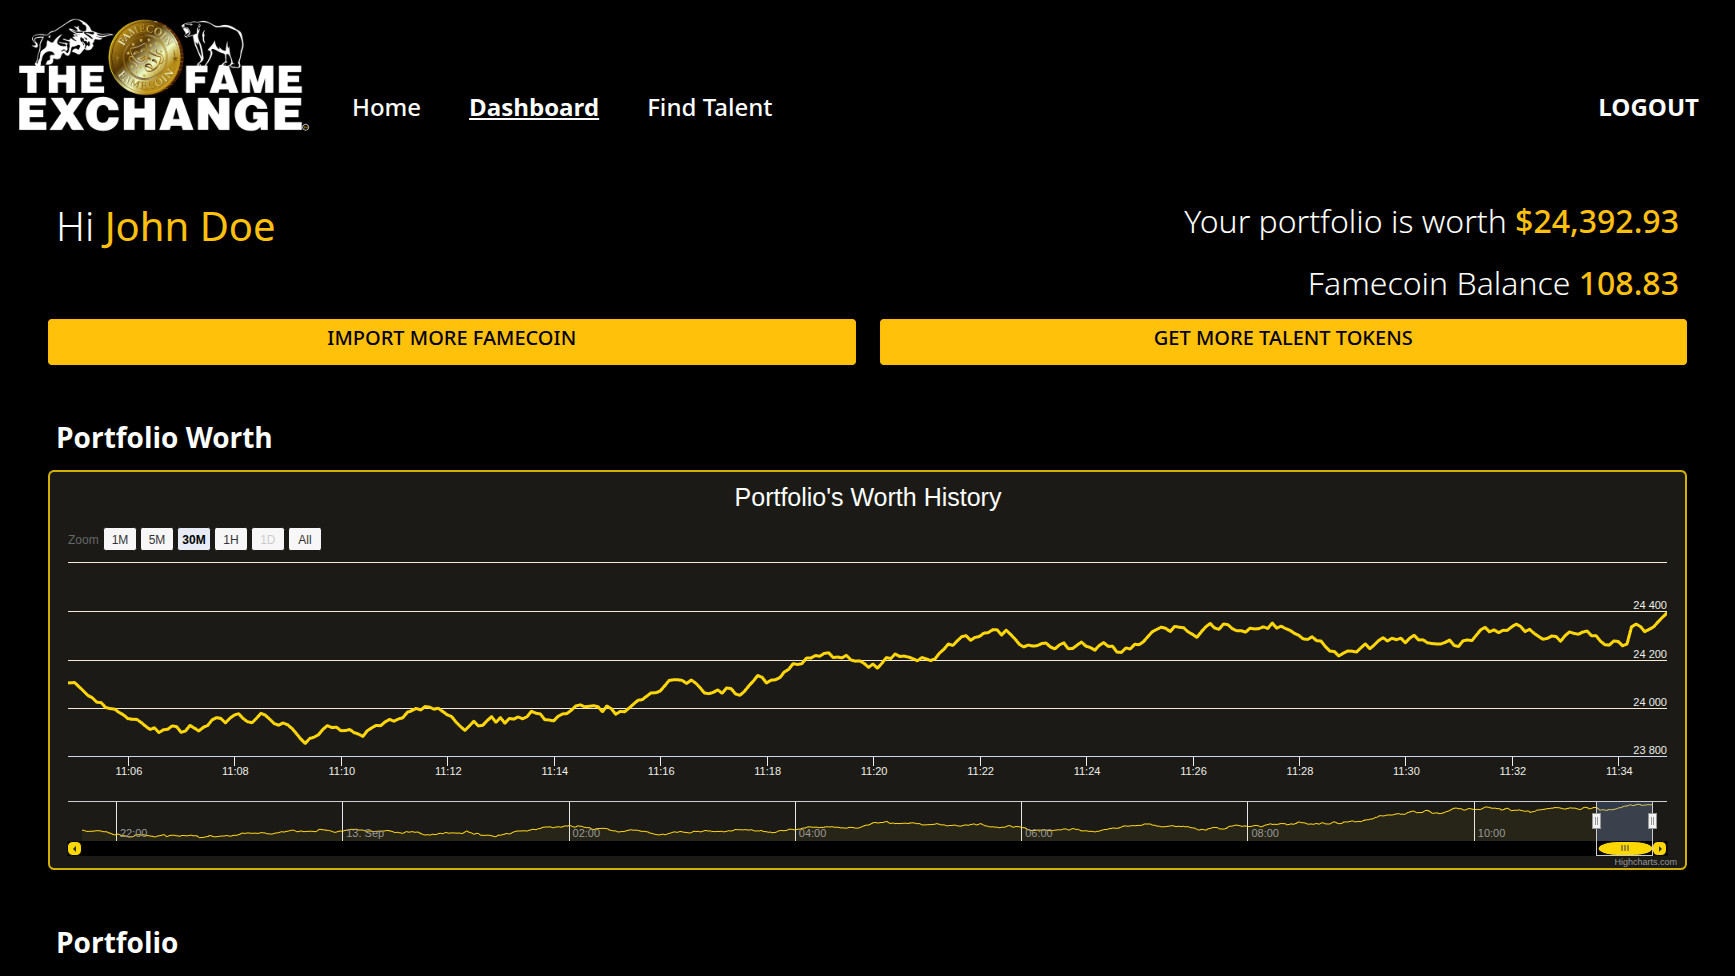This screenshot has height=976, width=1735.
Task: Click the navigator scroll-left arrow
Action: (74, 849)
